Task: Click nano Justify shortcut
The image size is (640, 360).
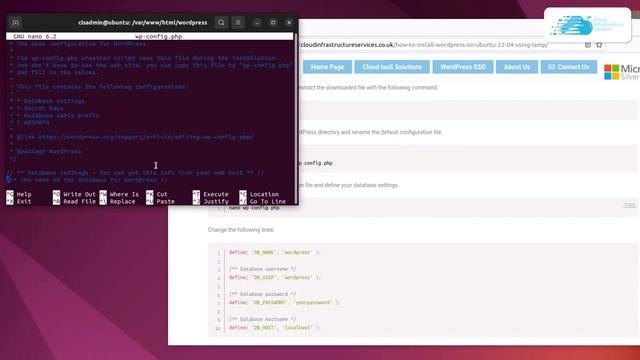Action: coord(211,202)
